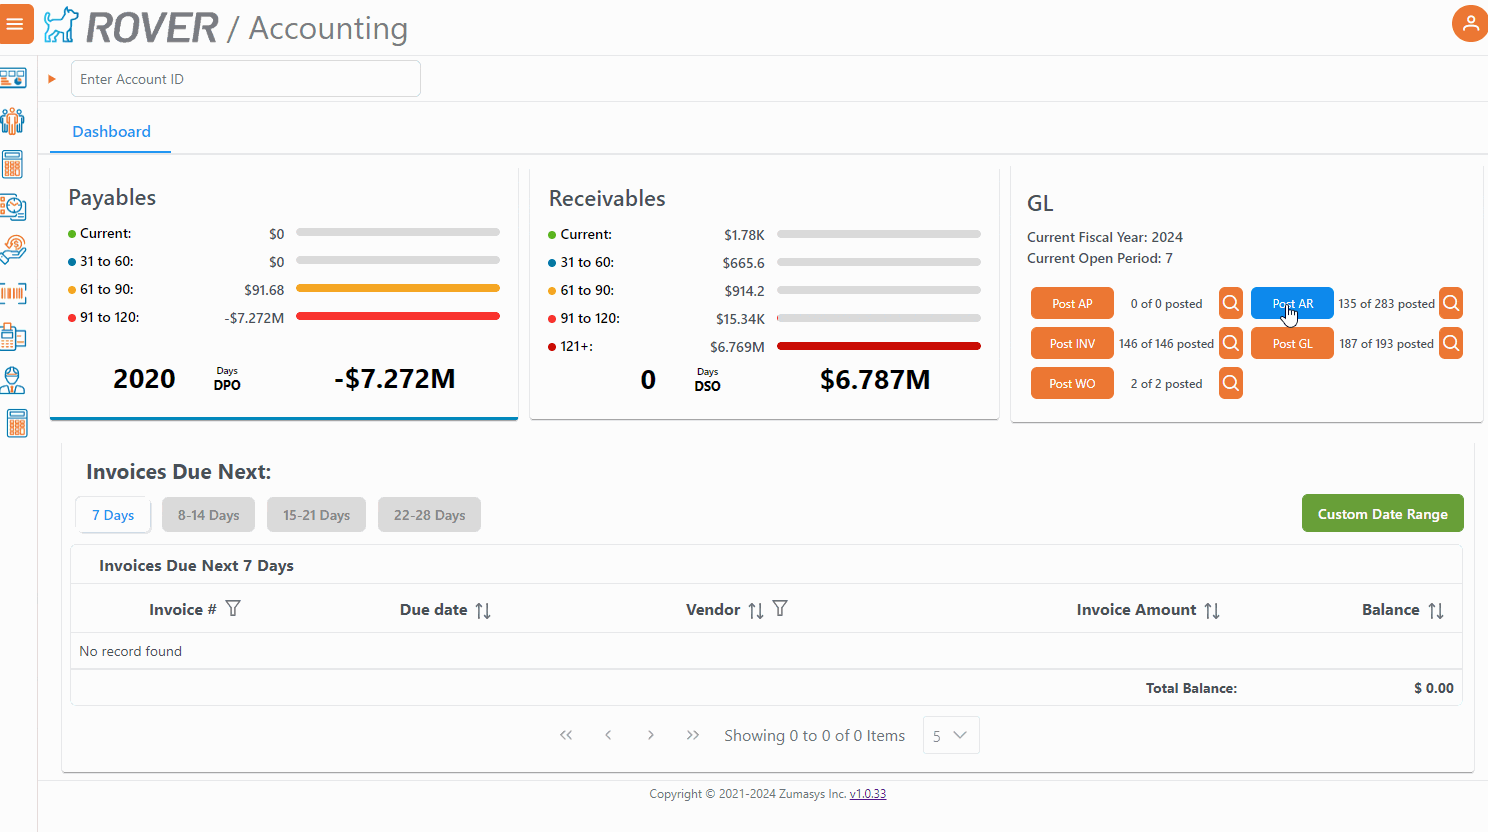Open the rows-per-page dropdown
1488x832 pixels.
(x=951, y=735)
